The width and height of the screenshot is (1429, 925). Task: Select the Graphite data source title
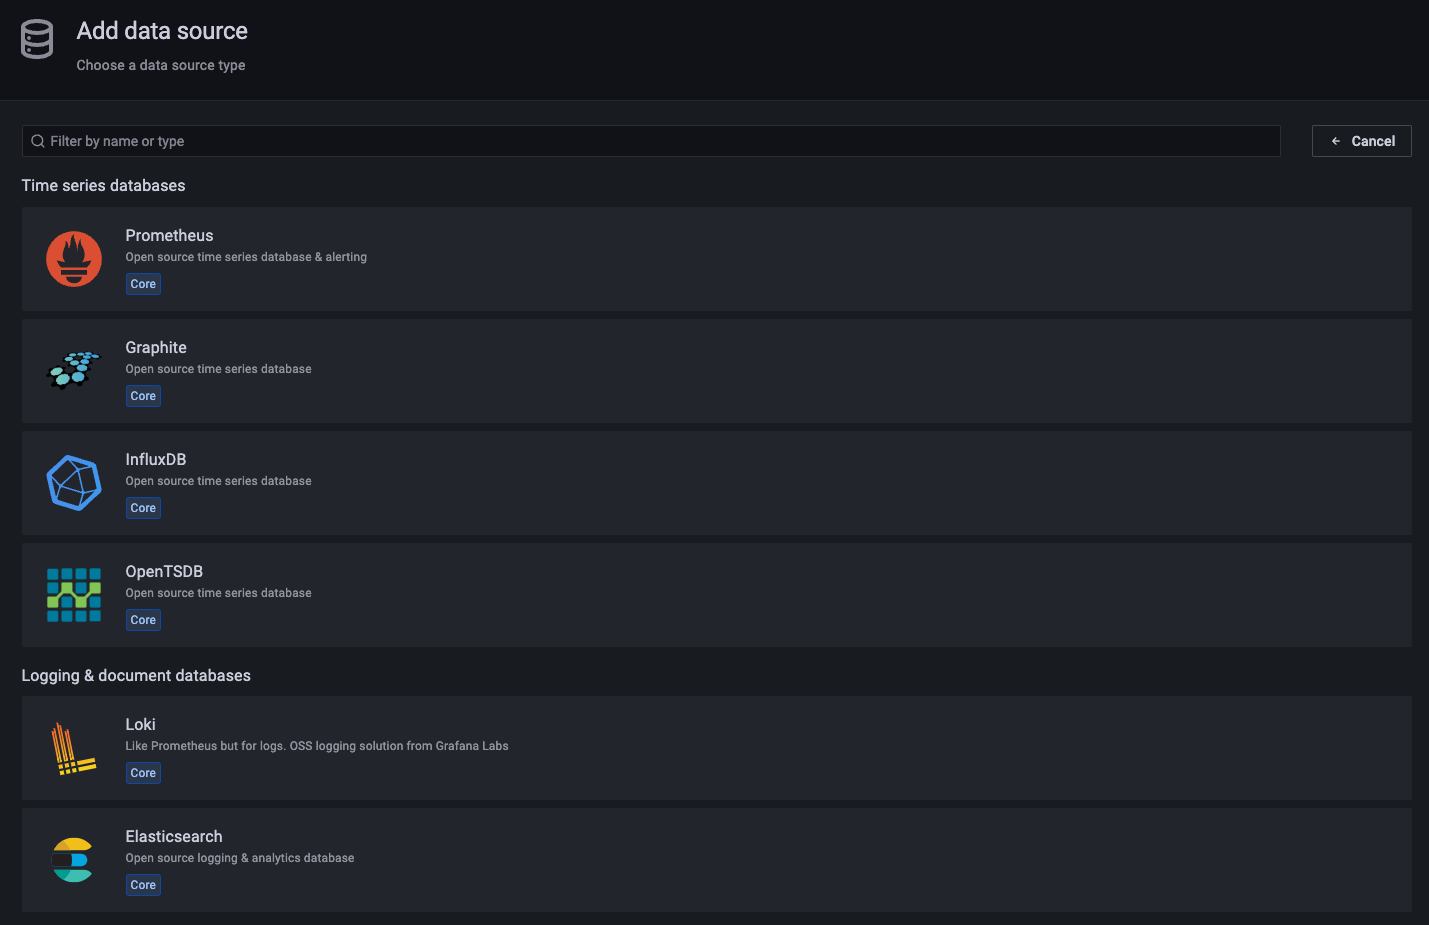[x=156, y=347]
